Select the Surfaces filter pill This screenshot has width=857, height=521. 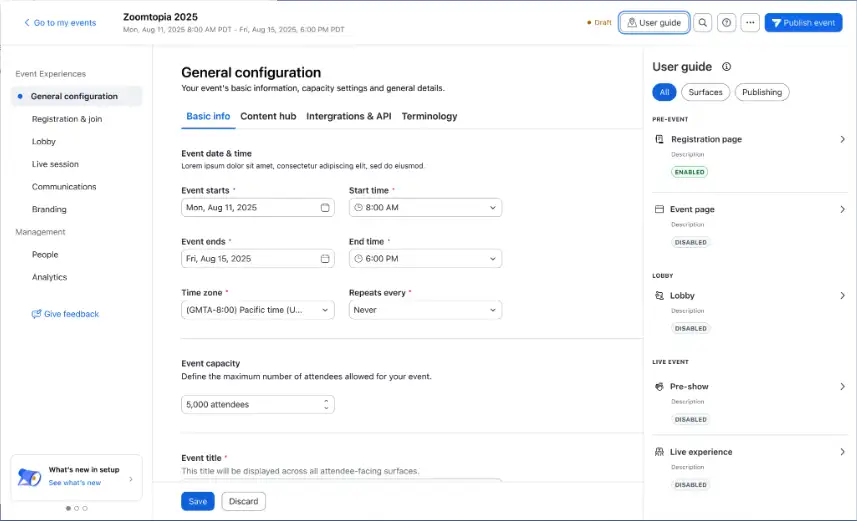(x=705, y=92)
